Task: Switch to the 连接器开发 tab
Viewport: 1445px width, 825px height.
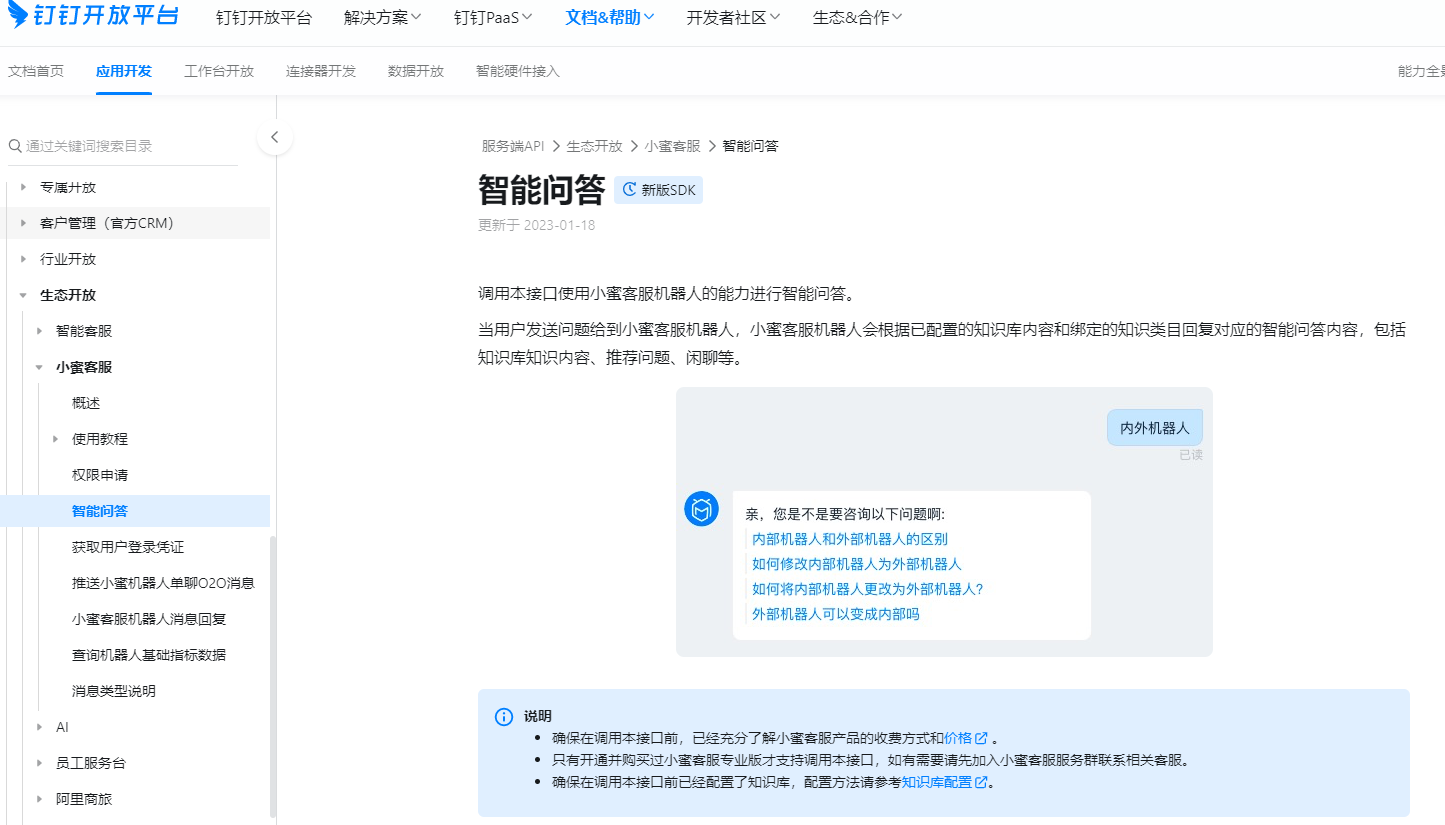Action: point(321,71)
